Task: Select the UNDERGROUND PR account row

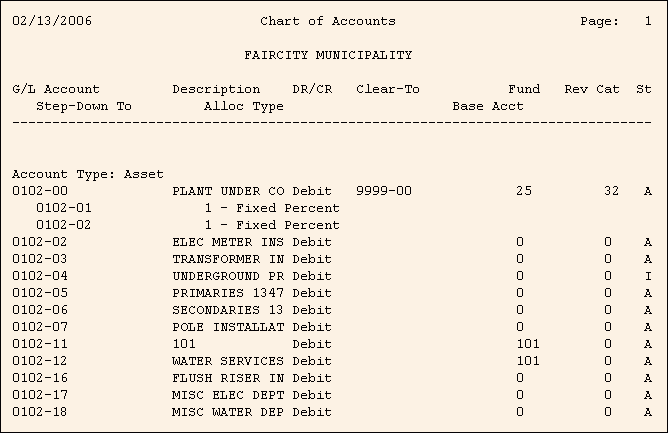Action: (229, 276)
